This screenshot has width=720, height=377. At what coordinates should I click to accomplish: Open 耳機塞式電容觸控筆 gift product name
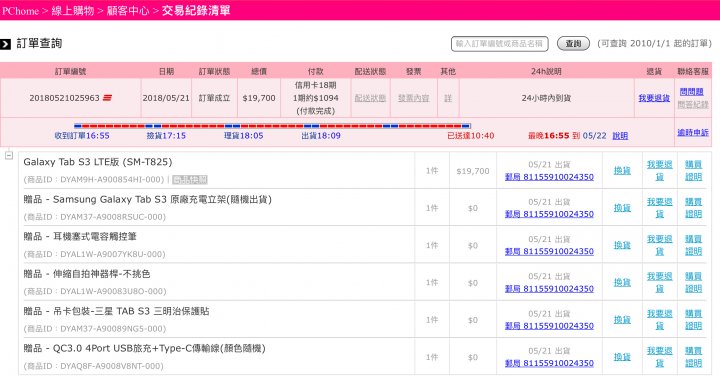[x=80, y=236]
